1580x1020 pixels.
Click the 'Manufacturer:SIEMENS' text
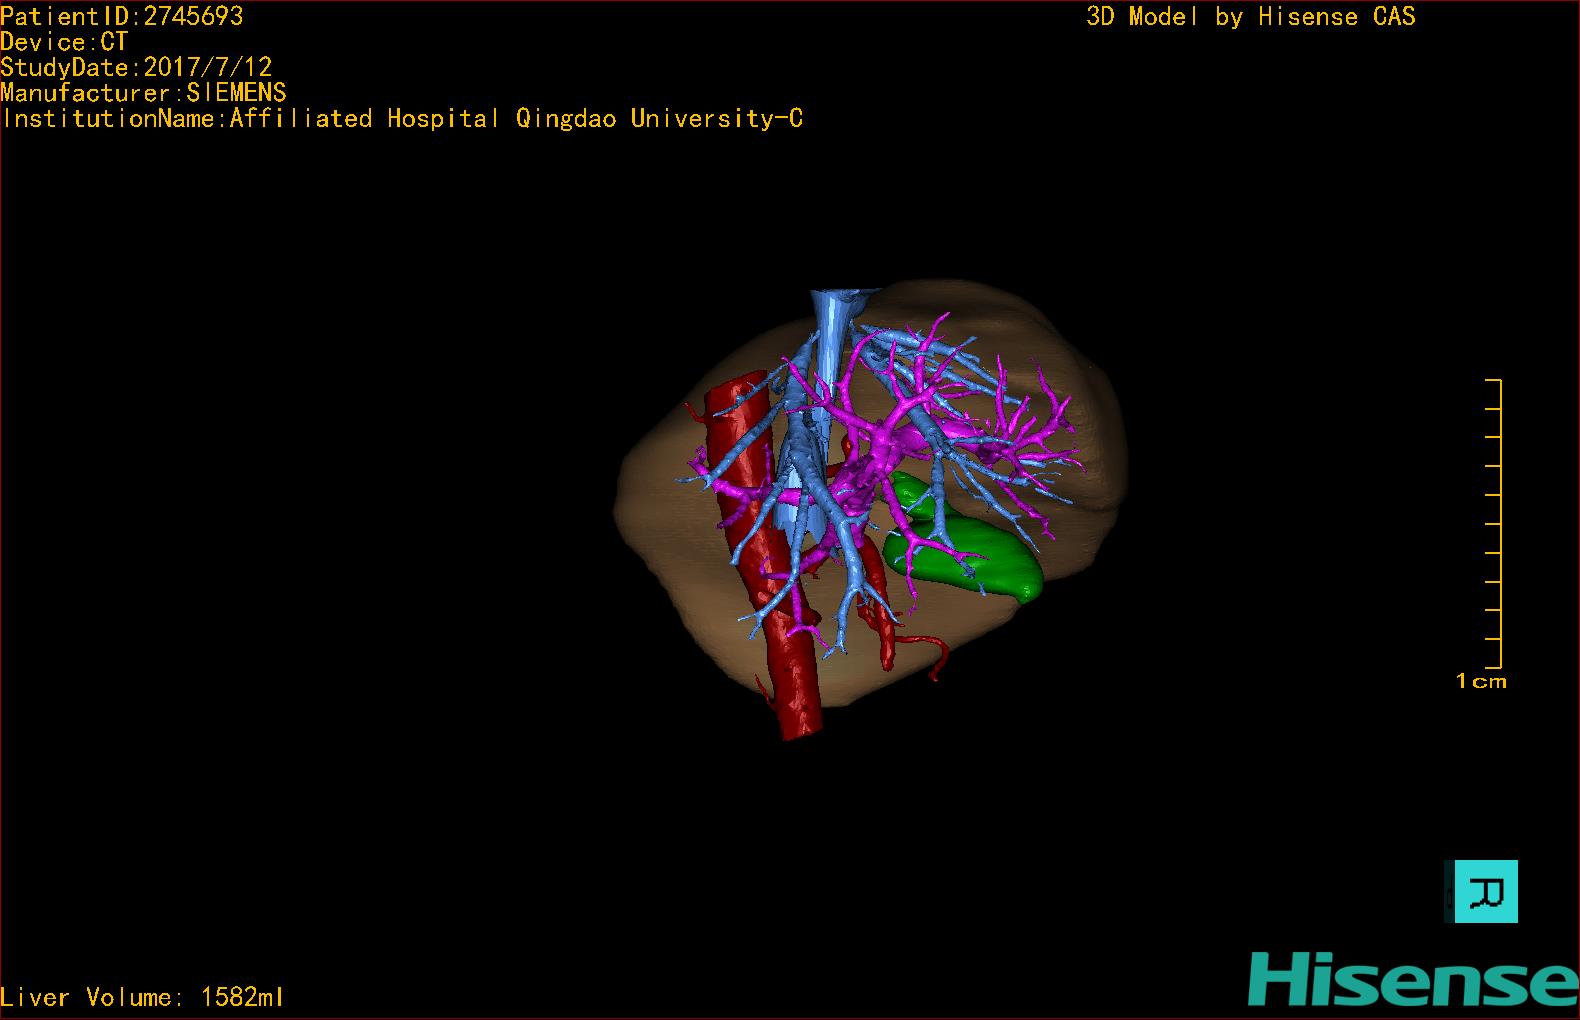(x=143, y=93)
